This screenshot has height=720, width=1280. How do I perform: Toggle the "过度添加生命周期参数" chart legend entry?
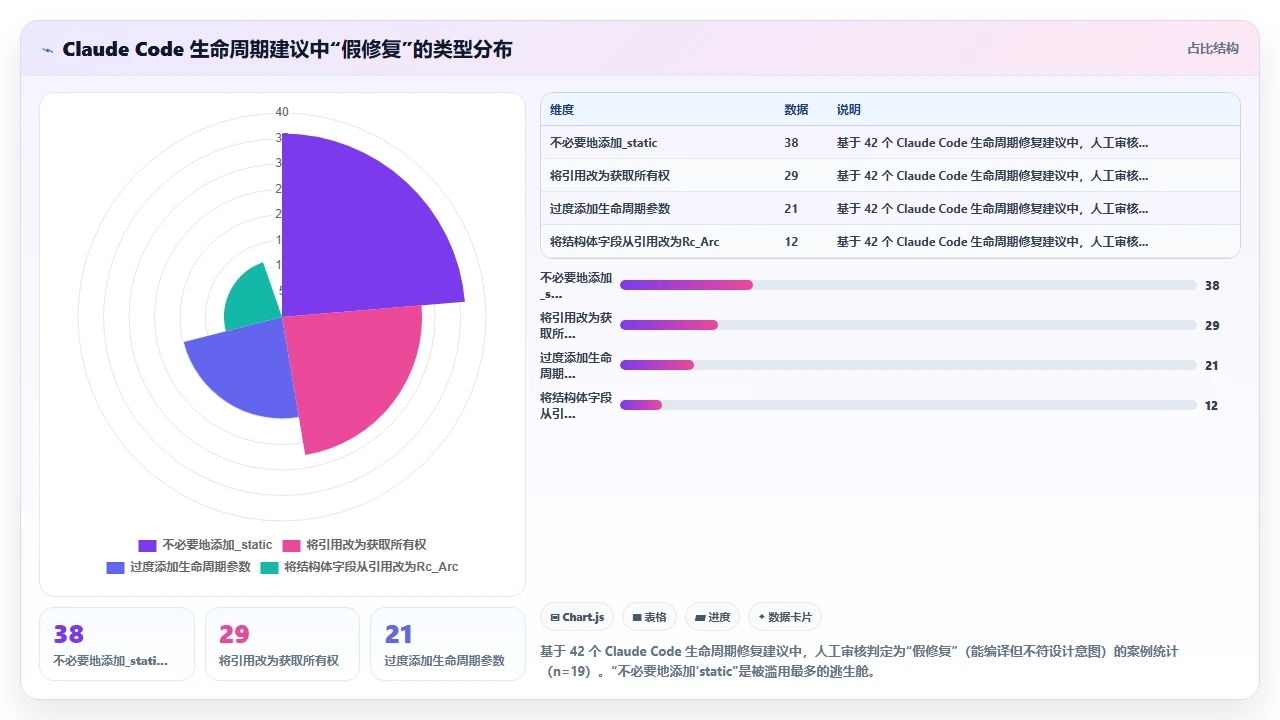click(178, 567)
